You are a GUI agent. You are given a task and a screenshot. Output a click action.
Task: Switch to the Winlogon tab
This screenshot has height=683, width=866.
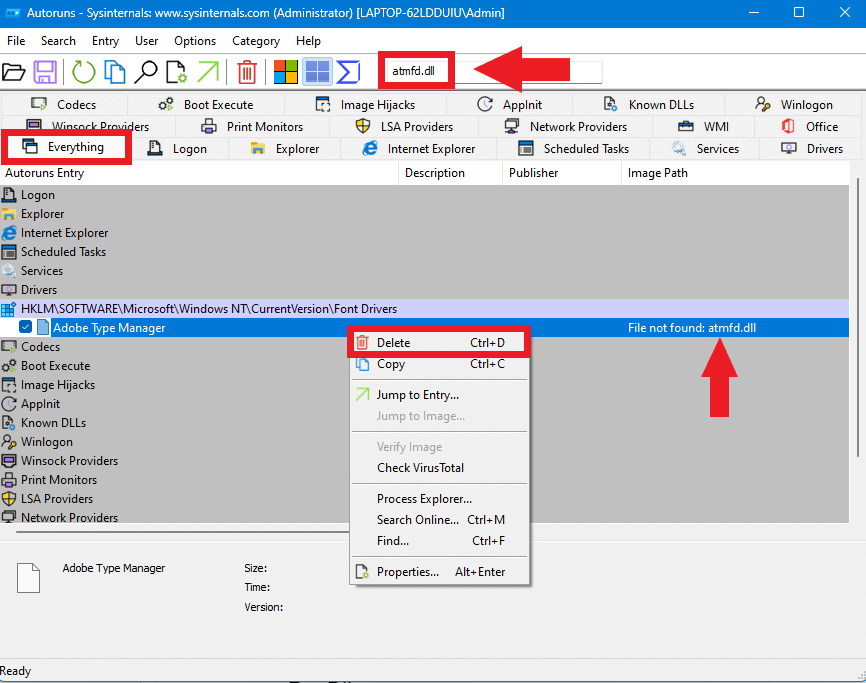click(794, 104)
